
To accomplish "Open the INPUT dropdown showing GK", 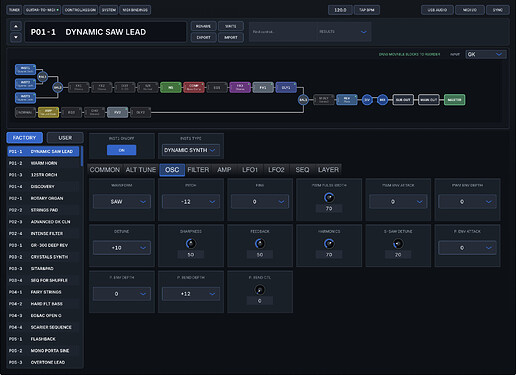I will click(x=486, y=54).
